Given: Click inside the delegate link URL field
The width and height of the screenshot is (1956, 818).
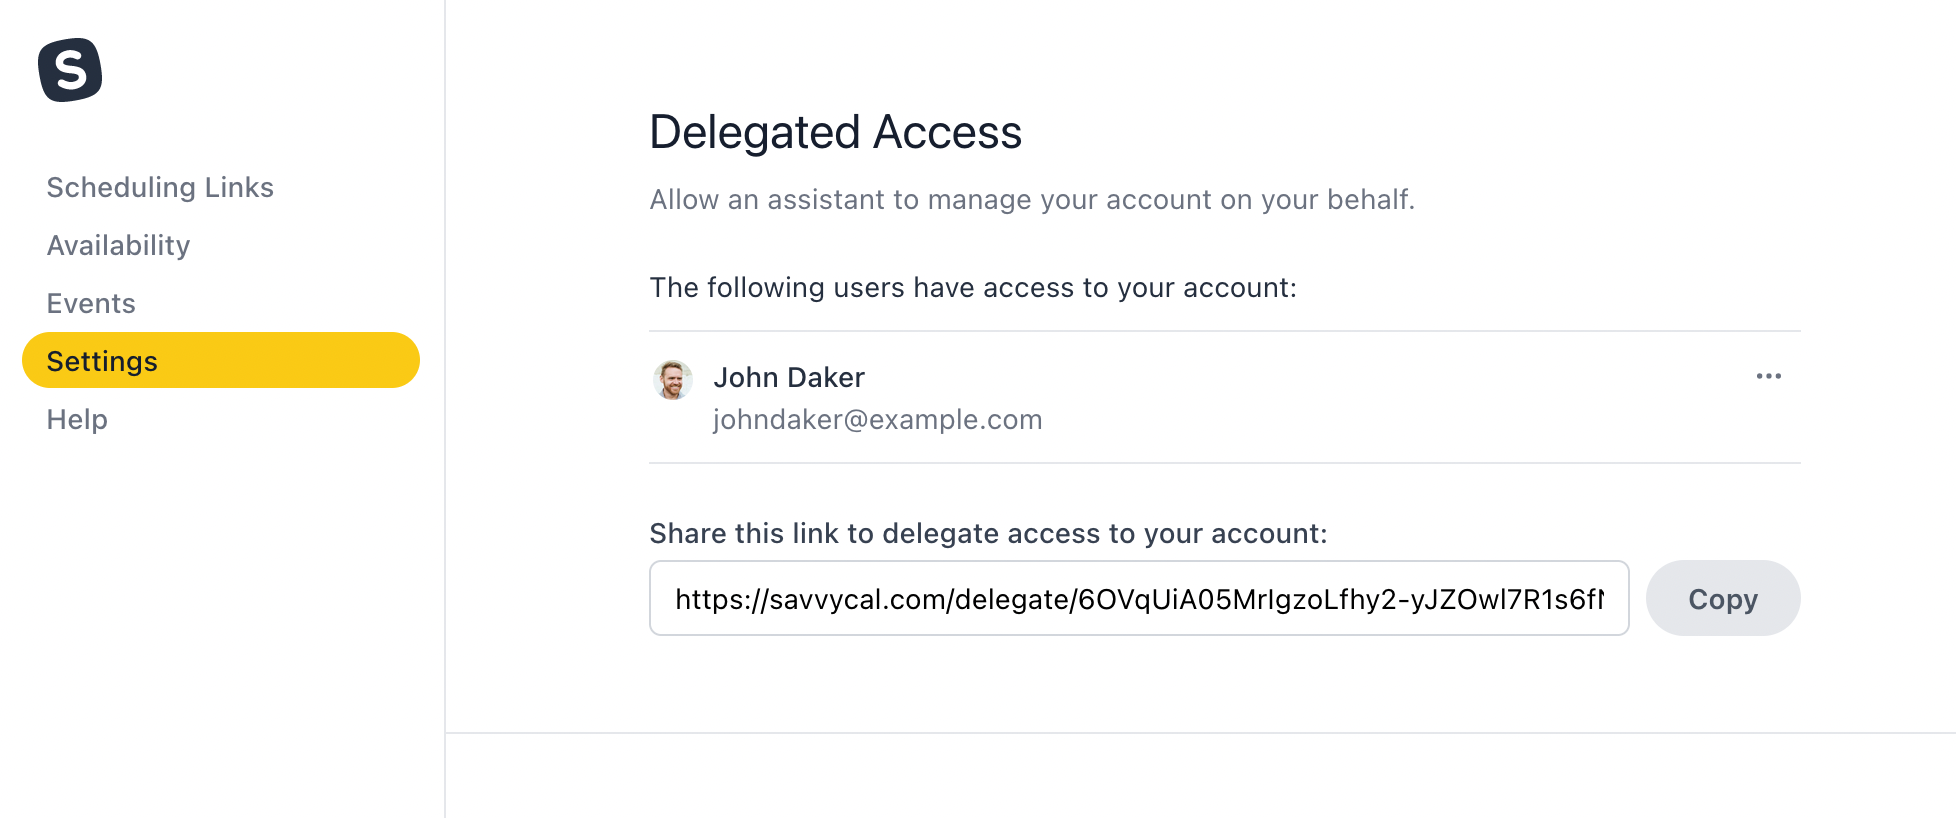Looking at the screenshot, I should point(1138,599).
